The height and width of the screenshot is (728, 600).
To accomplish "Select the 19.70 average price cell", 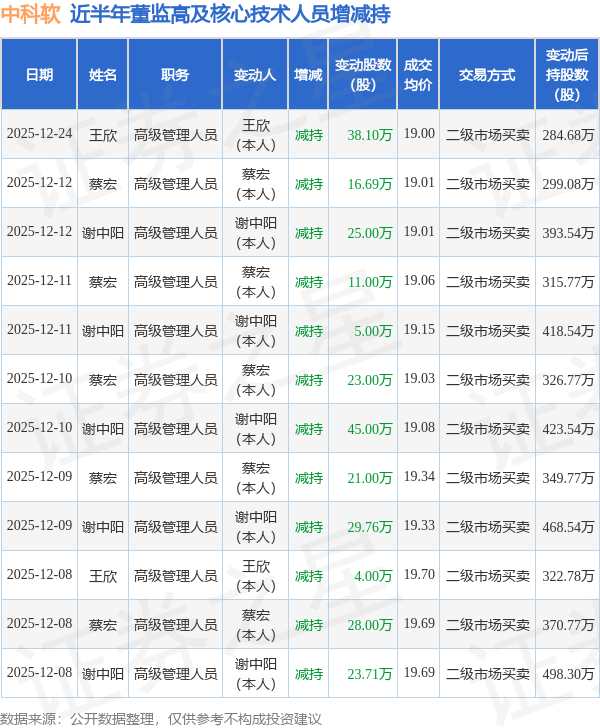I will point(419,575).
